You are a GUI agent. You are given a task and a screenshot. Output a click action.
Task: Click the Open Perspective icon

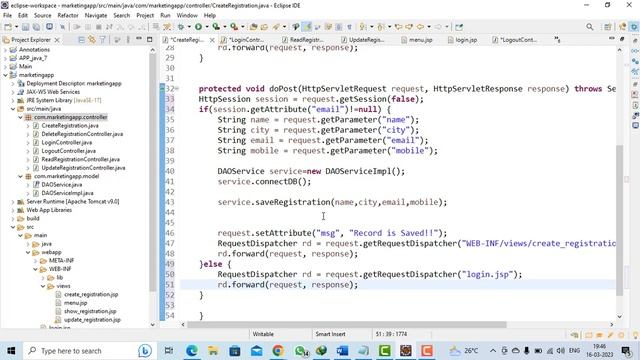pos(608,27)
